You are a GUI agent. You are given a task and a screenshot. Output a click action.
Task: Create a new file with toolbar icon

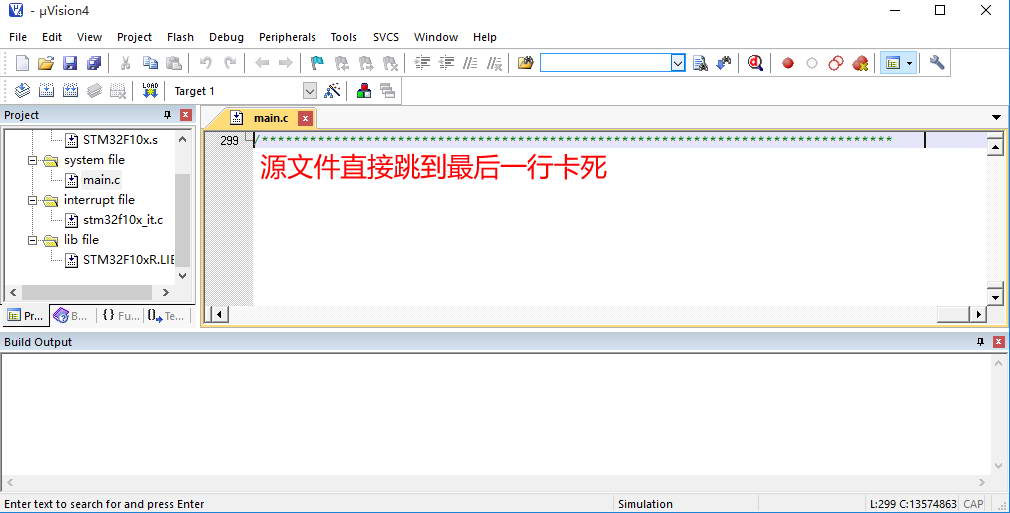(22, 63)
